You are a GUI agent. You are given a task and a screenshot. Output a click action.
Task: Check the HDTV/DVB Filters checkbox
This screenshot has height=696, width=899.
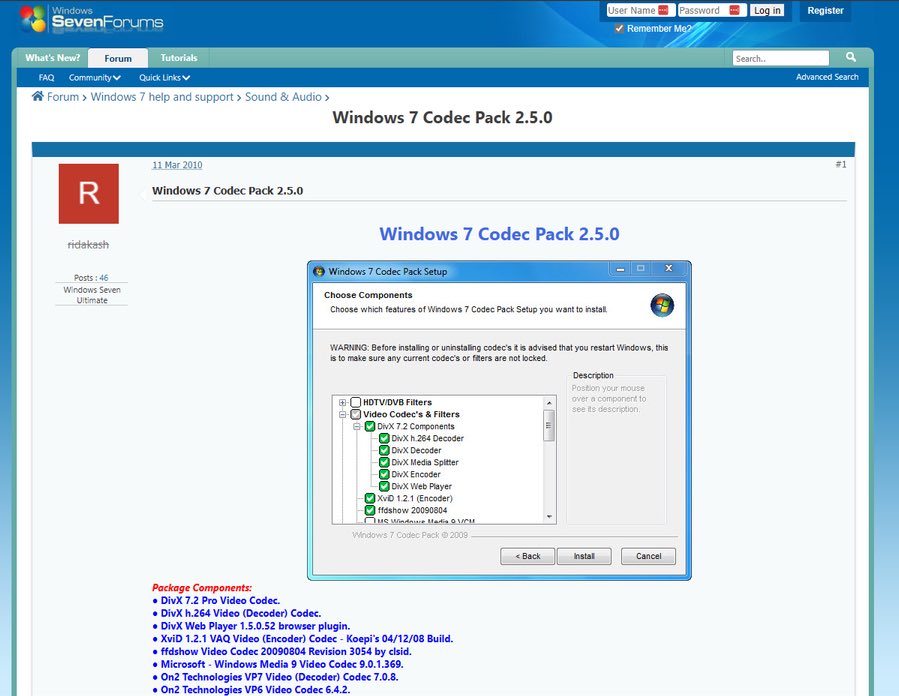pos(355,402)
